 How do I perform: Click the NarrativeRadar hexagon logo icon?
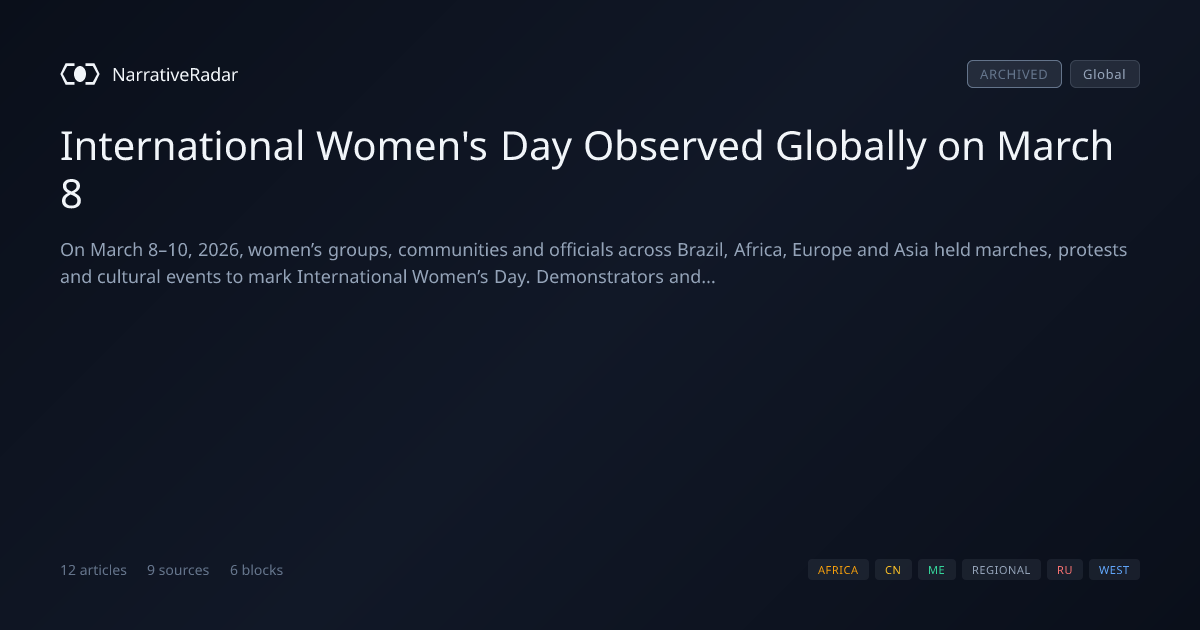click(x=80, y=74)
